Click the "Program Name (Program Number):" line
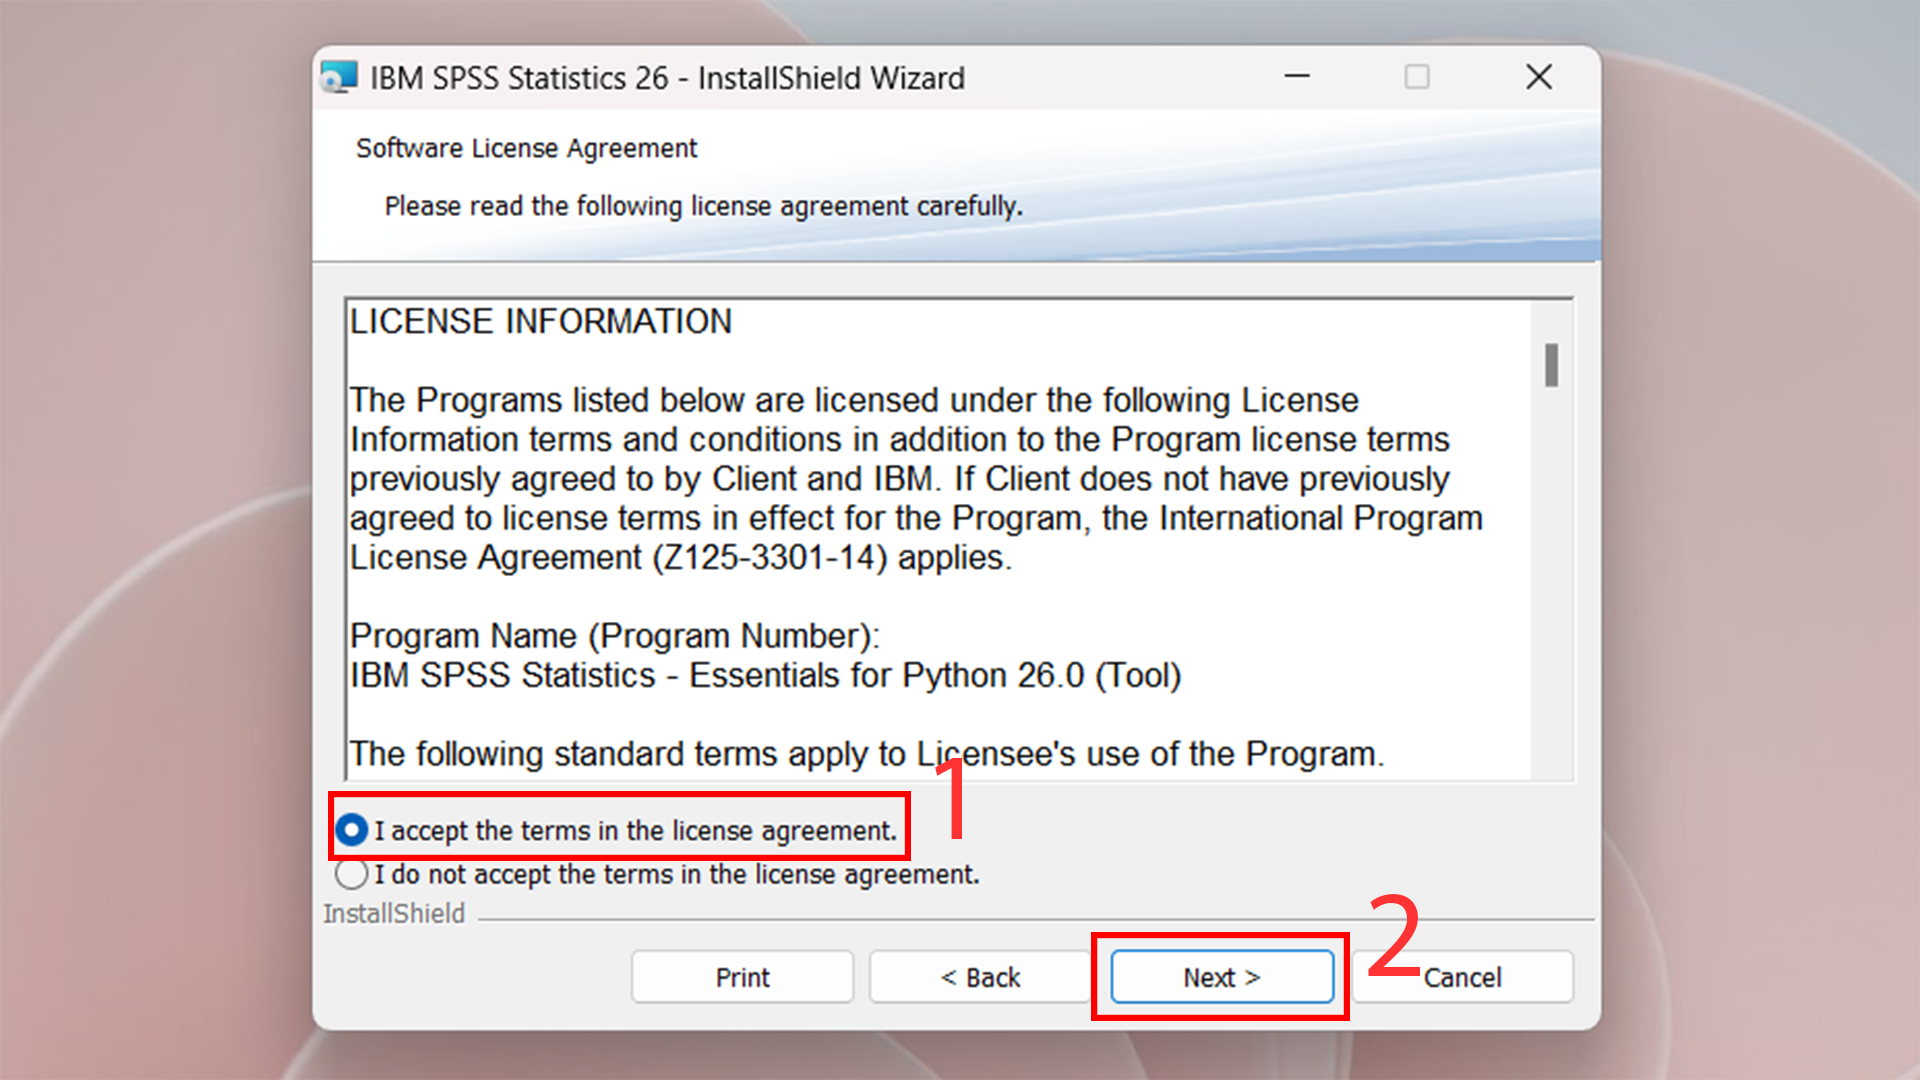Image resolution: width=1920 pixels, height=1080 pixels. (x=615, y=636)
